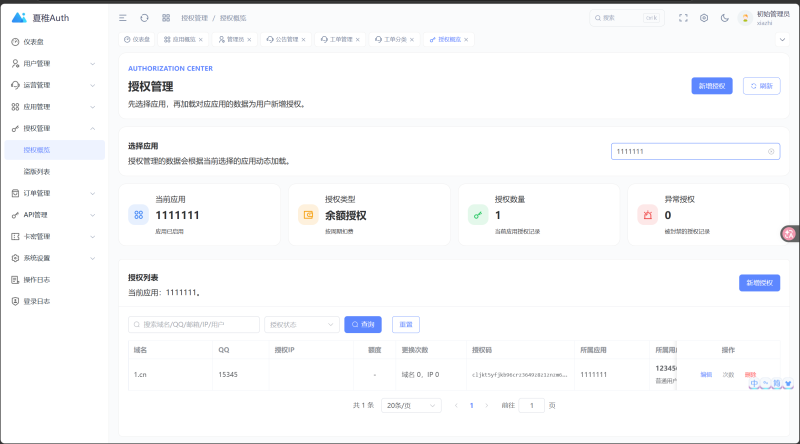Select 授权概览 in the sidebar submenu
Screen dimensions: 800x444
point(54,150)
